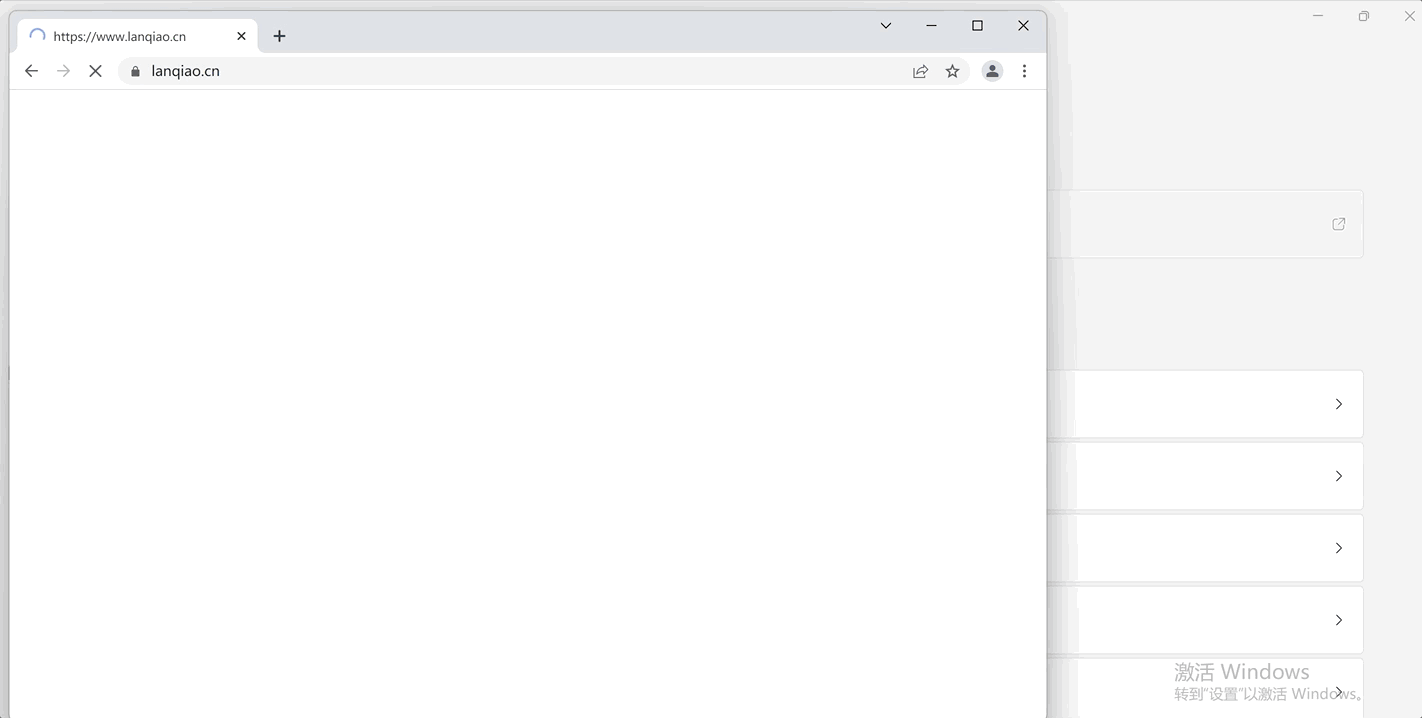Stop loading the lanqiao.cn page

[95, 71]
